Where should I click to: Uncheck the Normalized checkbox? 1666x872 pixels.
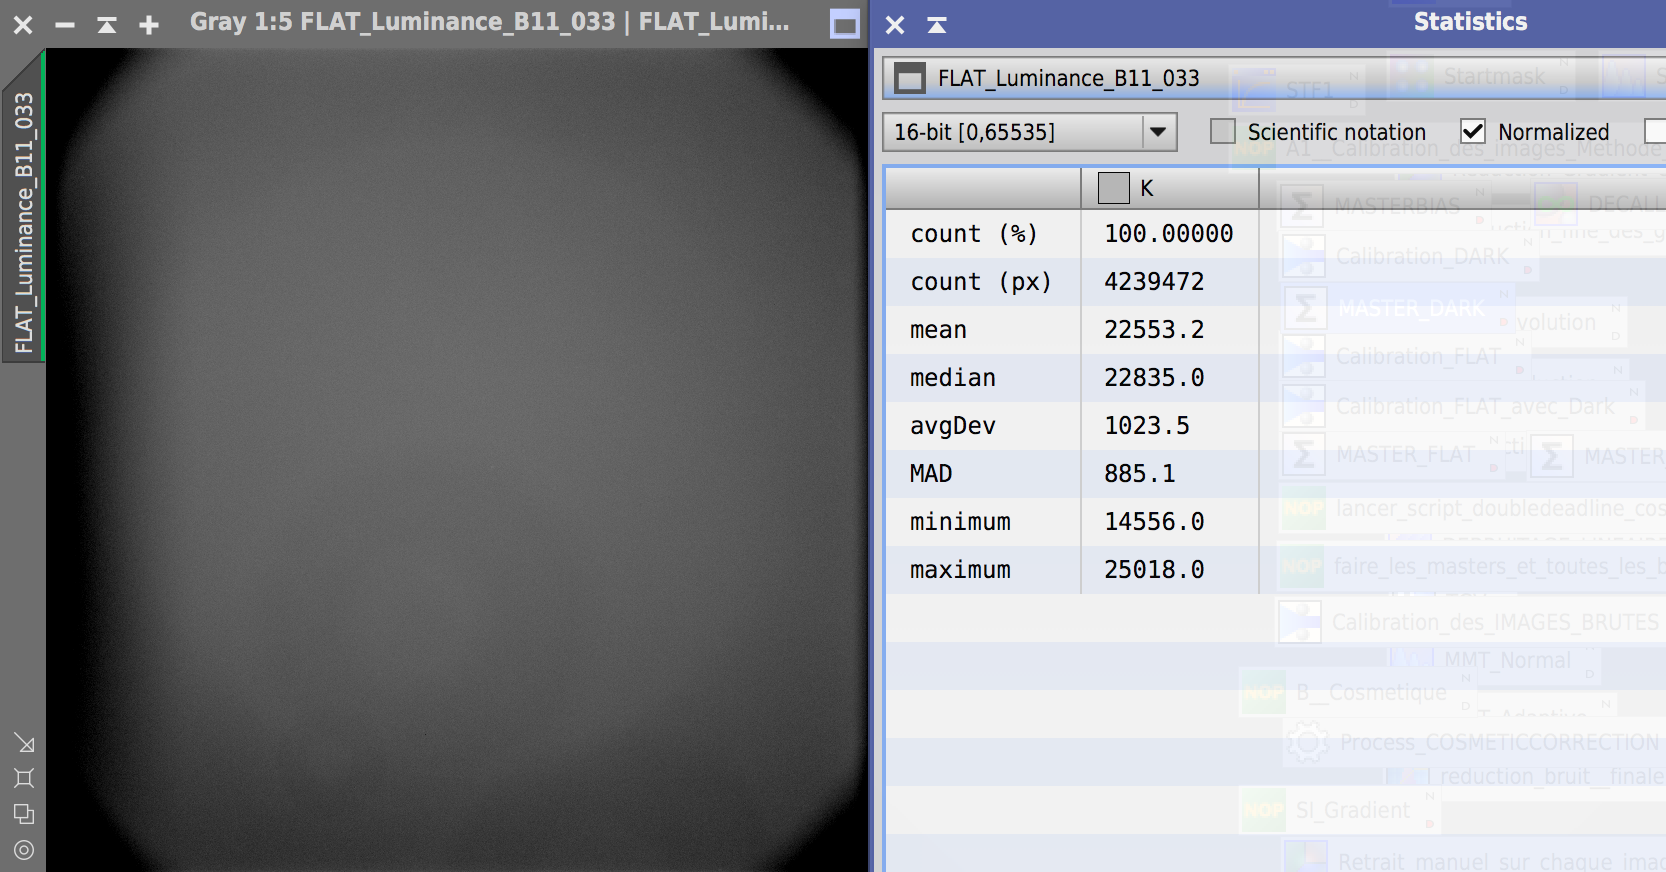[x=1473, y=131]
